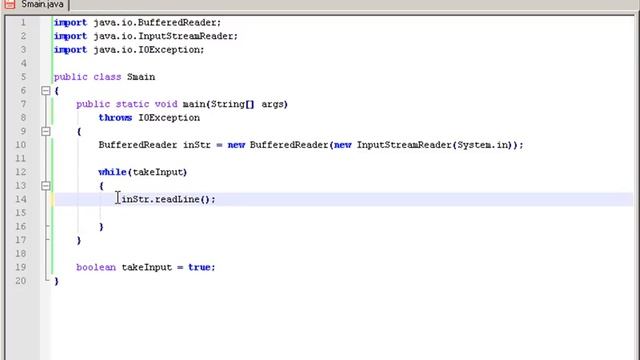Select line number 14 in the gutter
Image resolution: width=640 pixels, height=360 pixels.
21,199
